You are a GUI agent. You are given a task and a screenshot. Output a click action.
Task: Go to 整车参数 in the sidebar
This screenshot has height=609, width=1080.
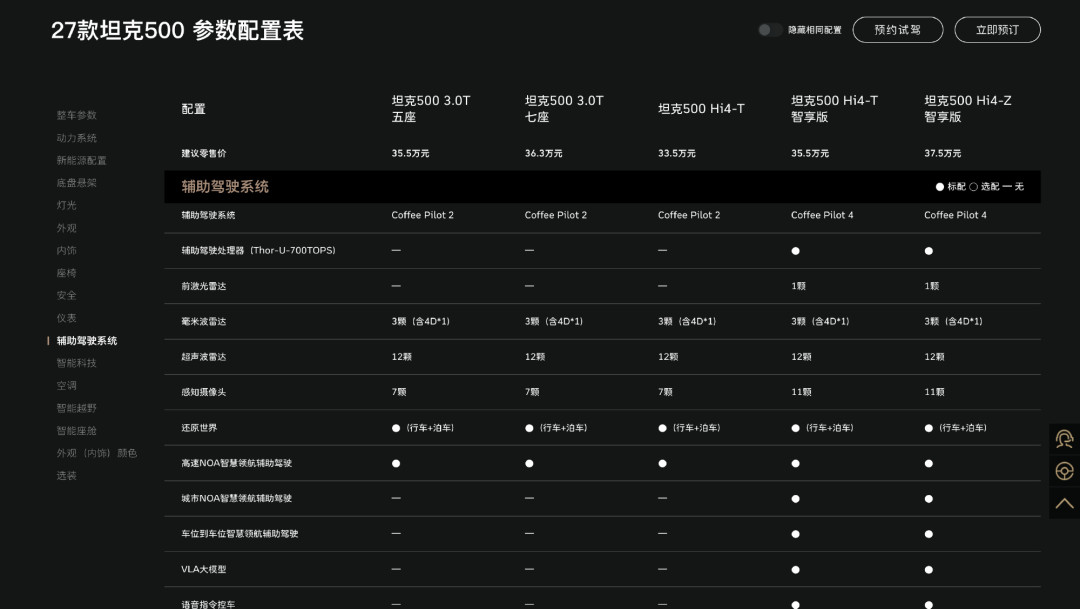pyautogui.click(x=76, y=115)
